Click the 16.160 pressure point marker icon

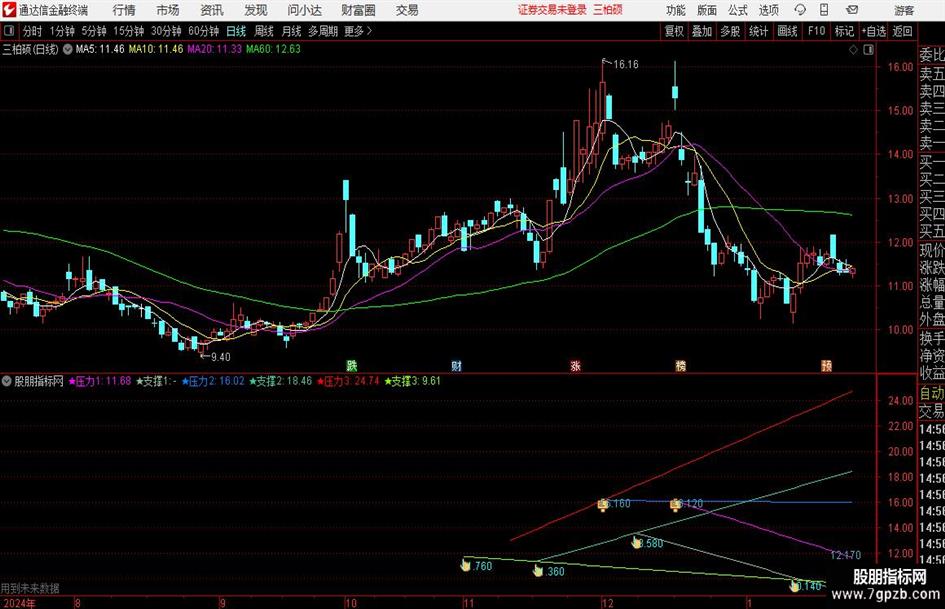coord(603,505)
